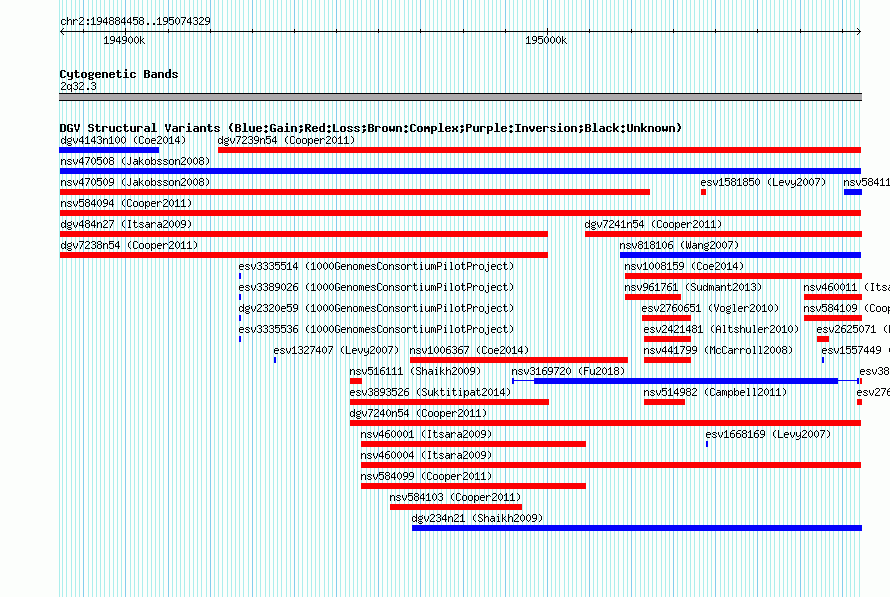
Task: View the esv3893526 (Suktitipat2014) variant label
Action: tap(430, 392)
